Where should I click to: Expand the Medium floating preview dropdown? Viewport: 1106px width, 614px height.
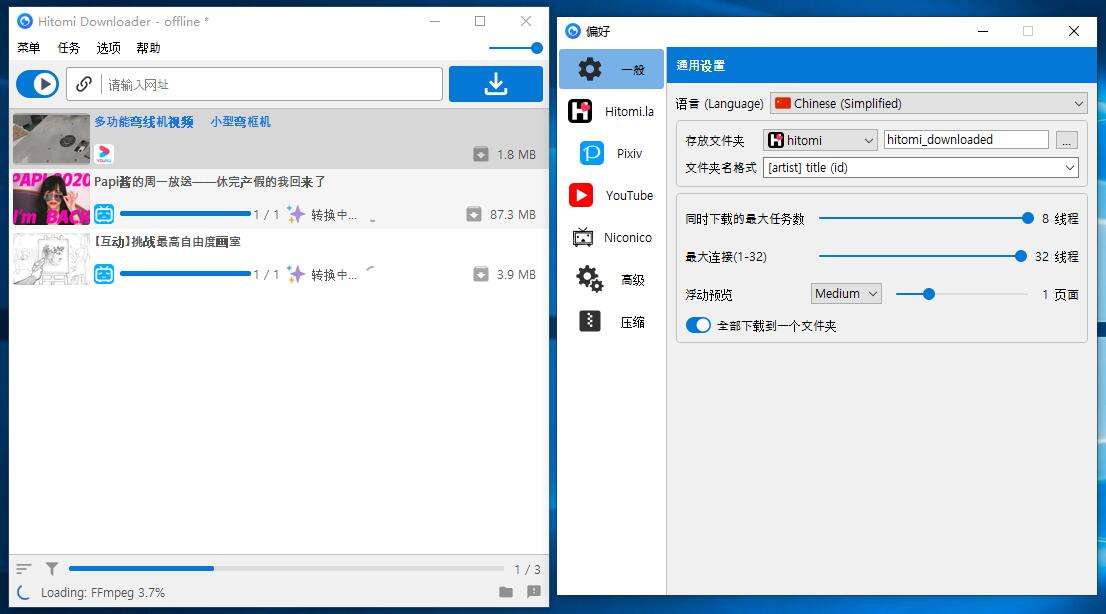point(846,294)
